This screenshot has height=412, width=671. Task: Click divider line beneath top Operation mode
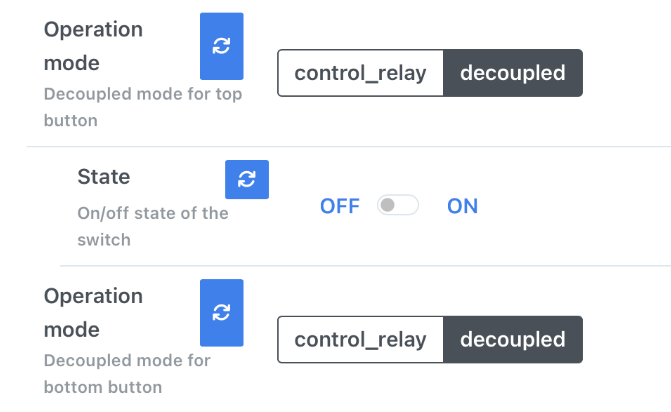(x=348, y=146)
